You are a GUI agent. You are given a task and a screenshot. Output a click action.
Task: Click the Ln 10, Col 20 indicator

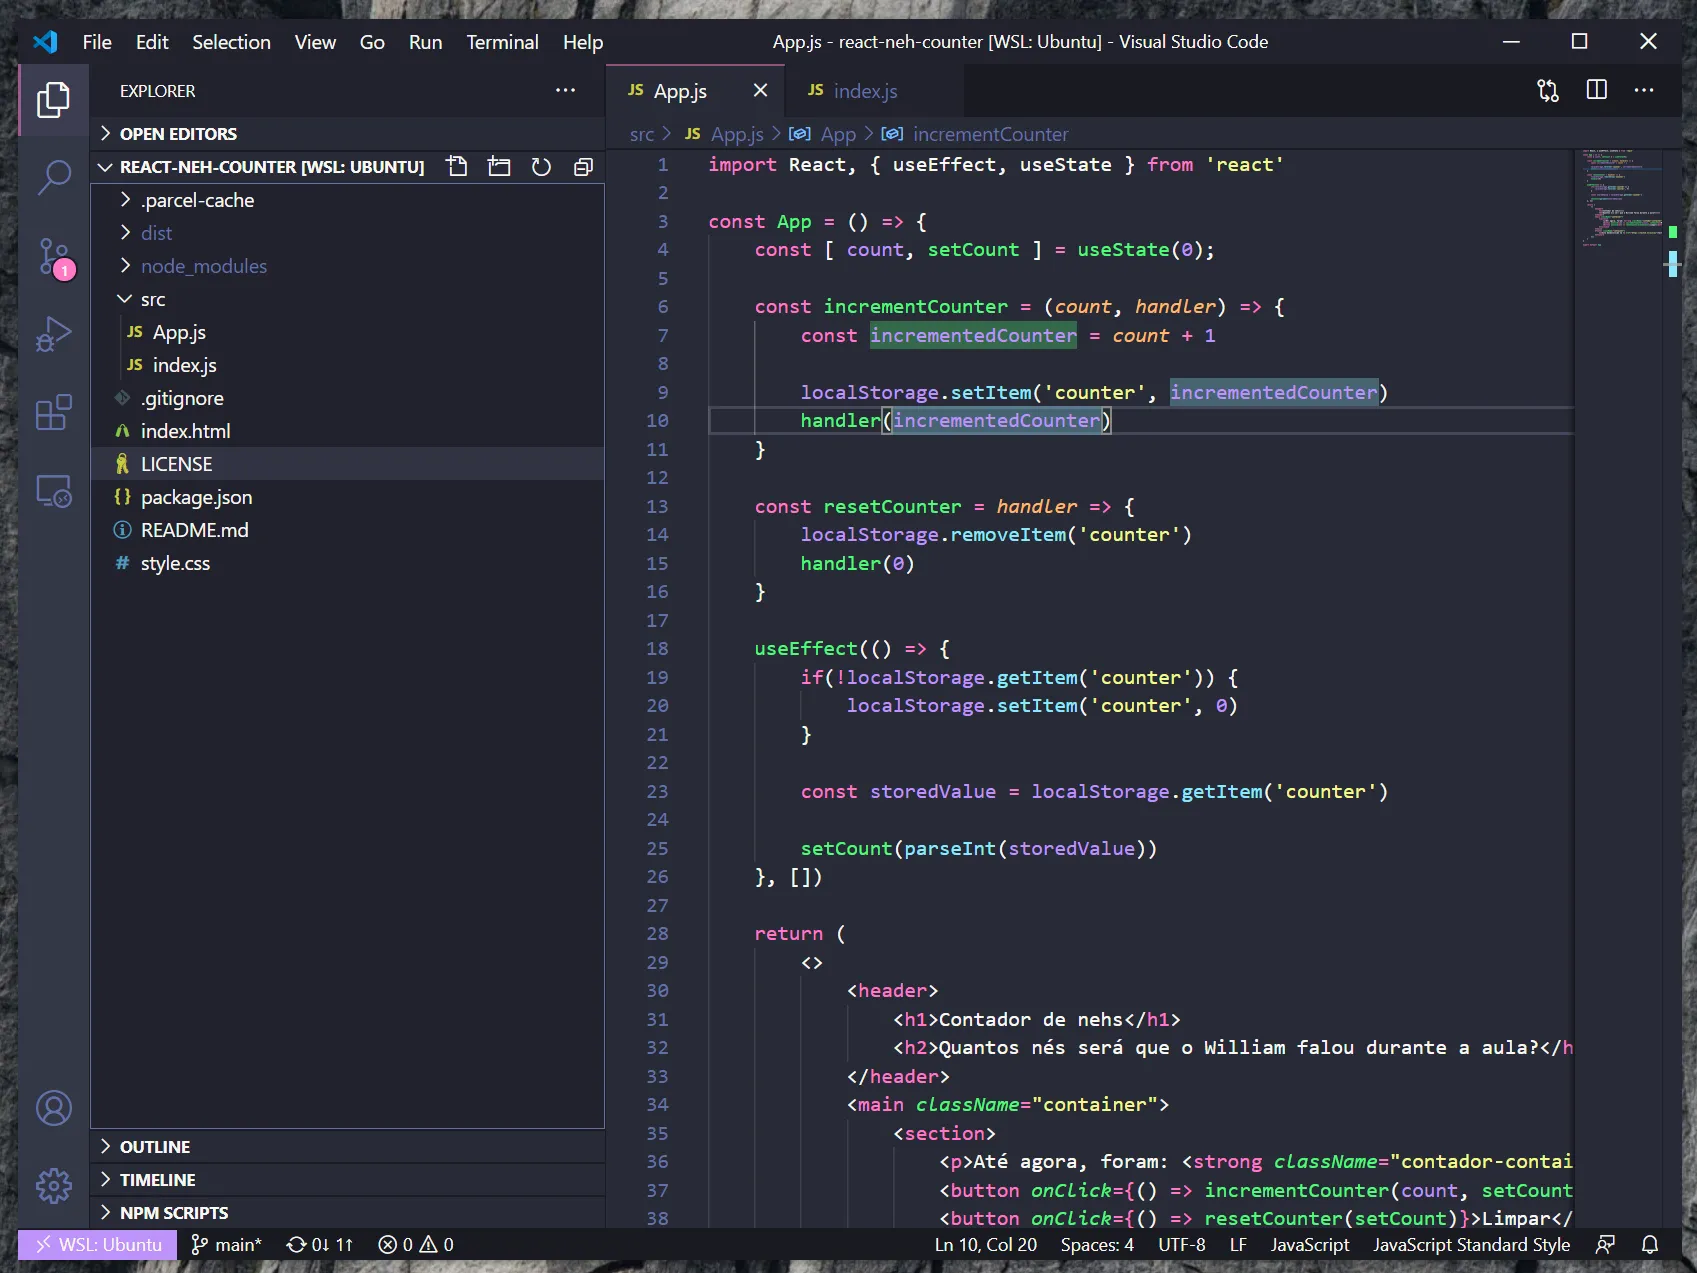coord(984,1244)
